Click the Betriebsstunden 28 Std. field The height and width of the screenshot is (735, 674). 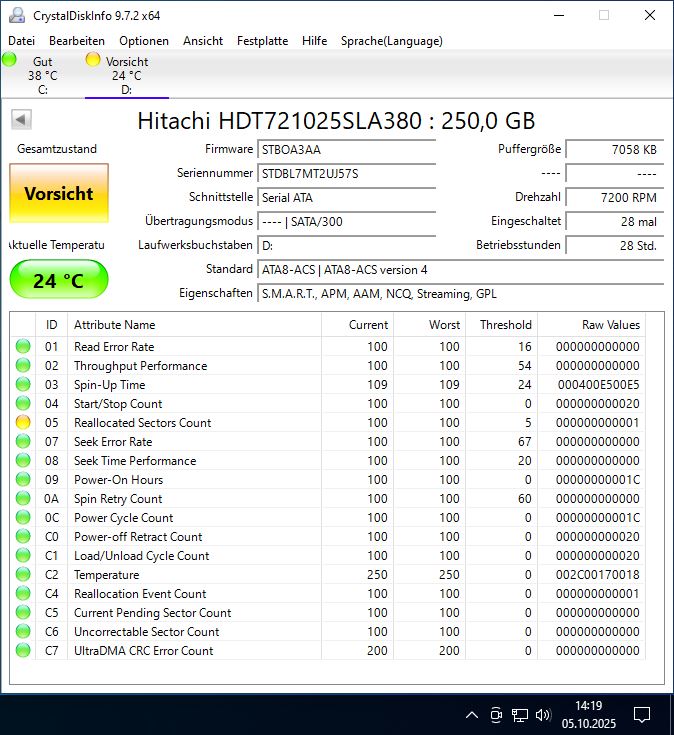click(614, 245)
